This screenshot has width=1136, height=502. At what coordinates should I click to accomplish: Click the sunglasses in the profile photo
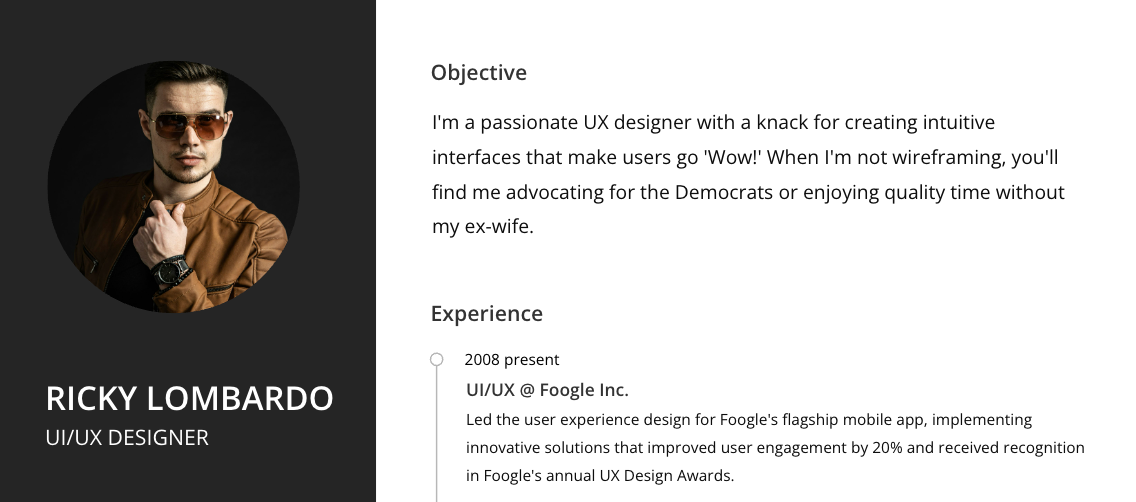[188, 125]
